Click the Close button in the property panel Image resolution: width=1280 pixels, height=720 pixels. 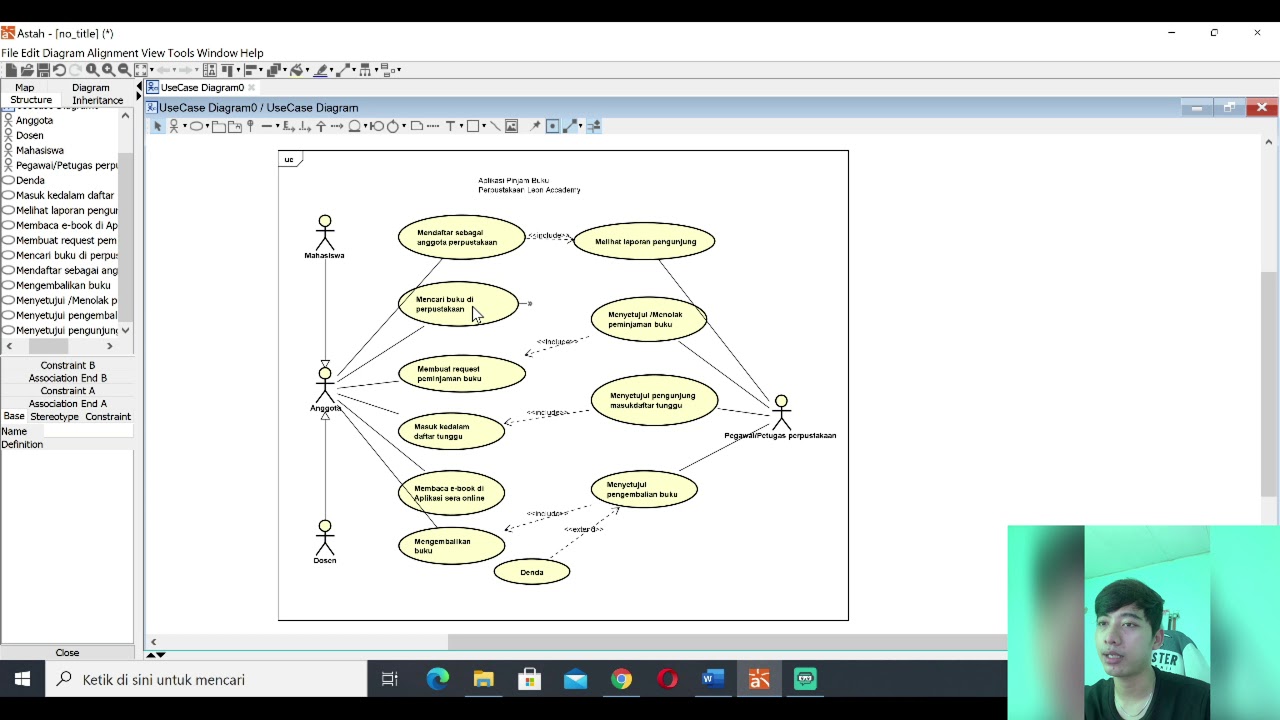67,652
